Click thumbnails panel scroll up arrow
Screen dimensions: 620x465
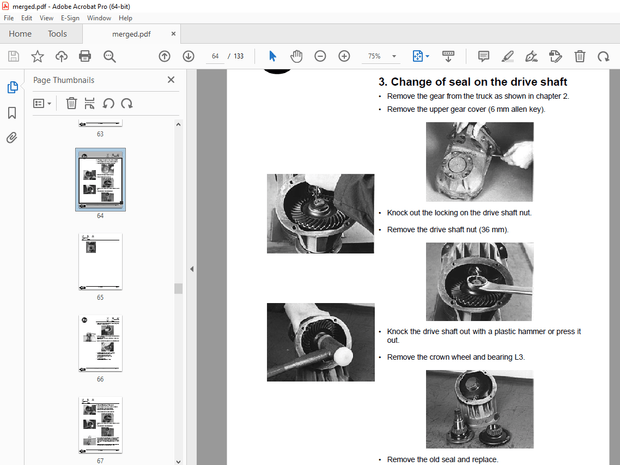click(178, 125)
